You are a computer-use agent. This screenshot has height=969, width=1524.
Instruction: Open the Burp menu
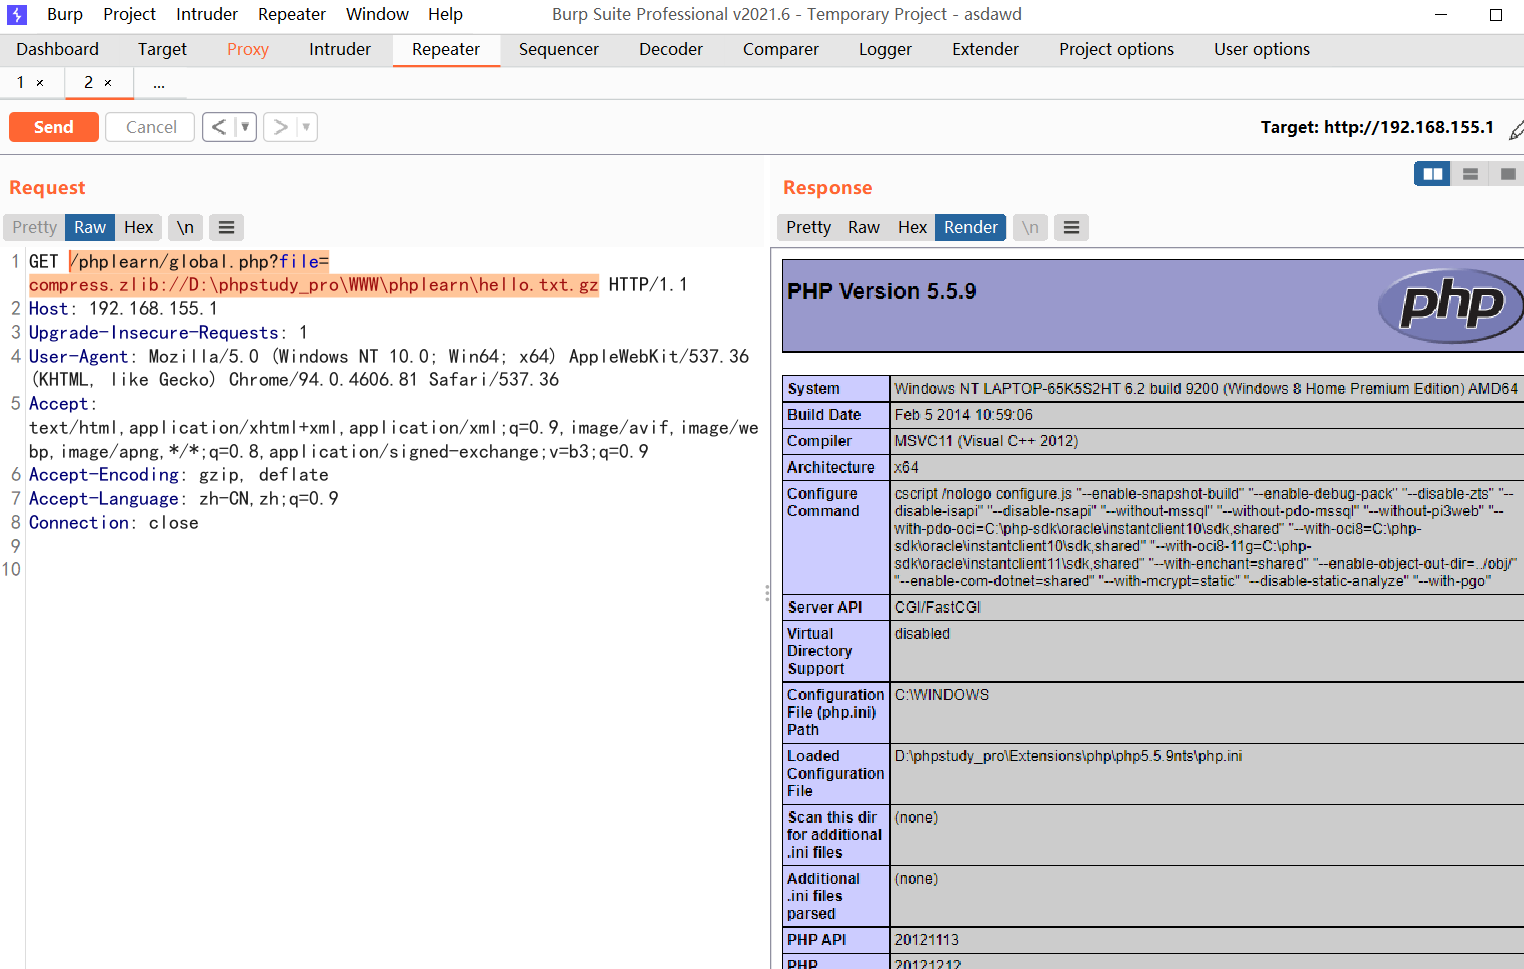point(65,14)
